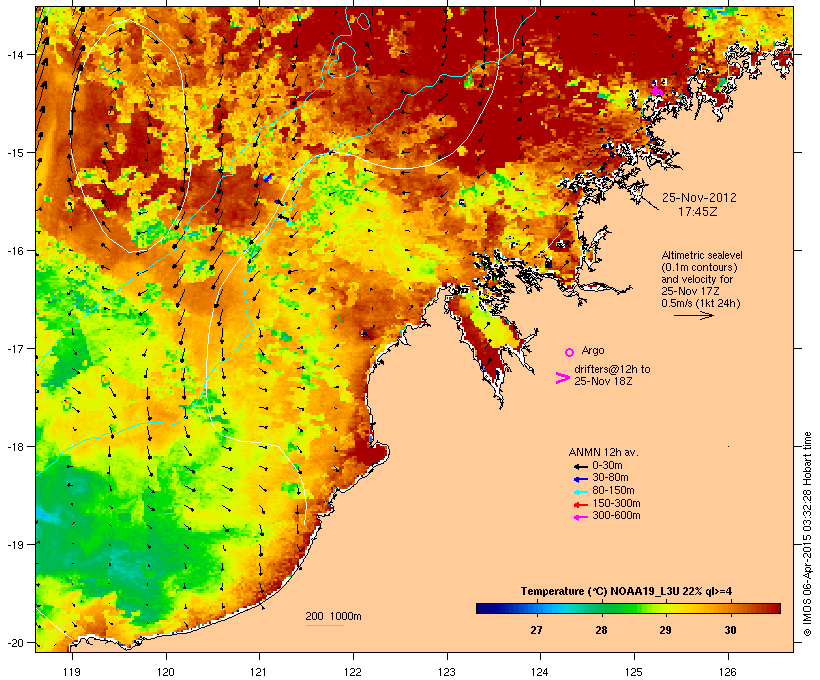This screenshot has width=820, height=680.
Task: Click the magenta 300-600m arrow icon
Action: [580, 517]
